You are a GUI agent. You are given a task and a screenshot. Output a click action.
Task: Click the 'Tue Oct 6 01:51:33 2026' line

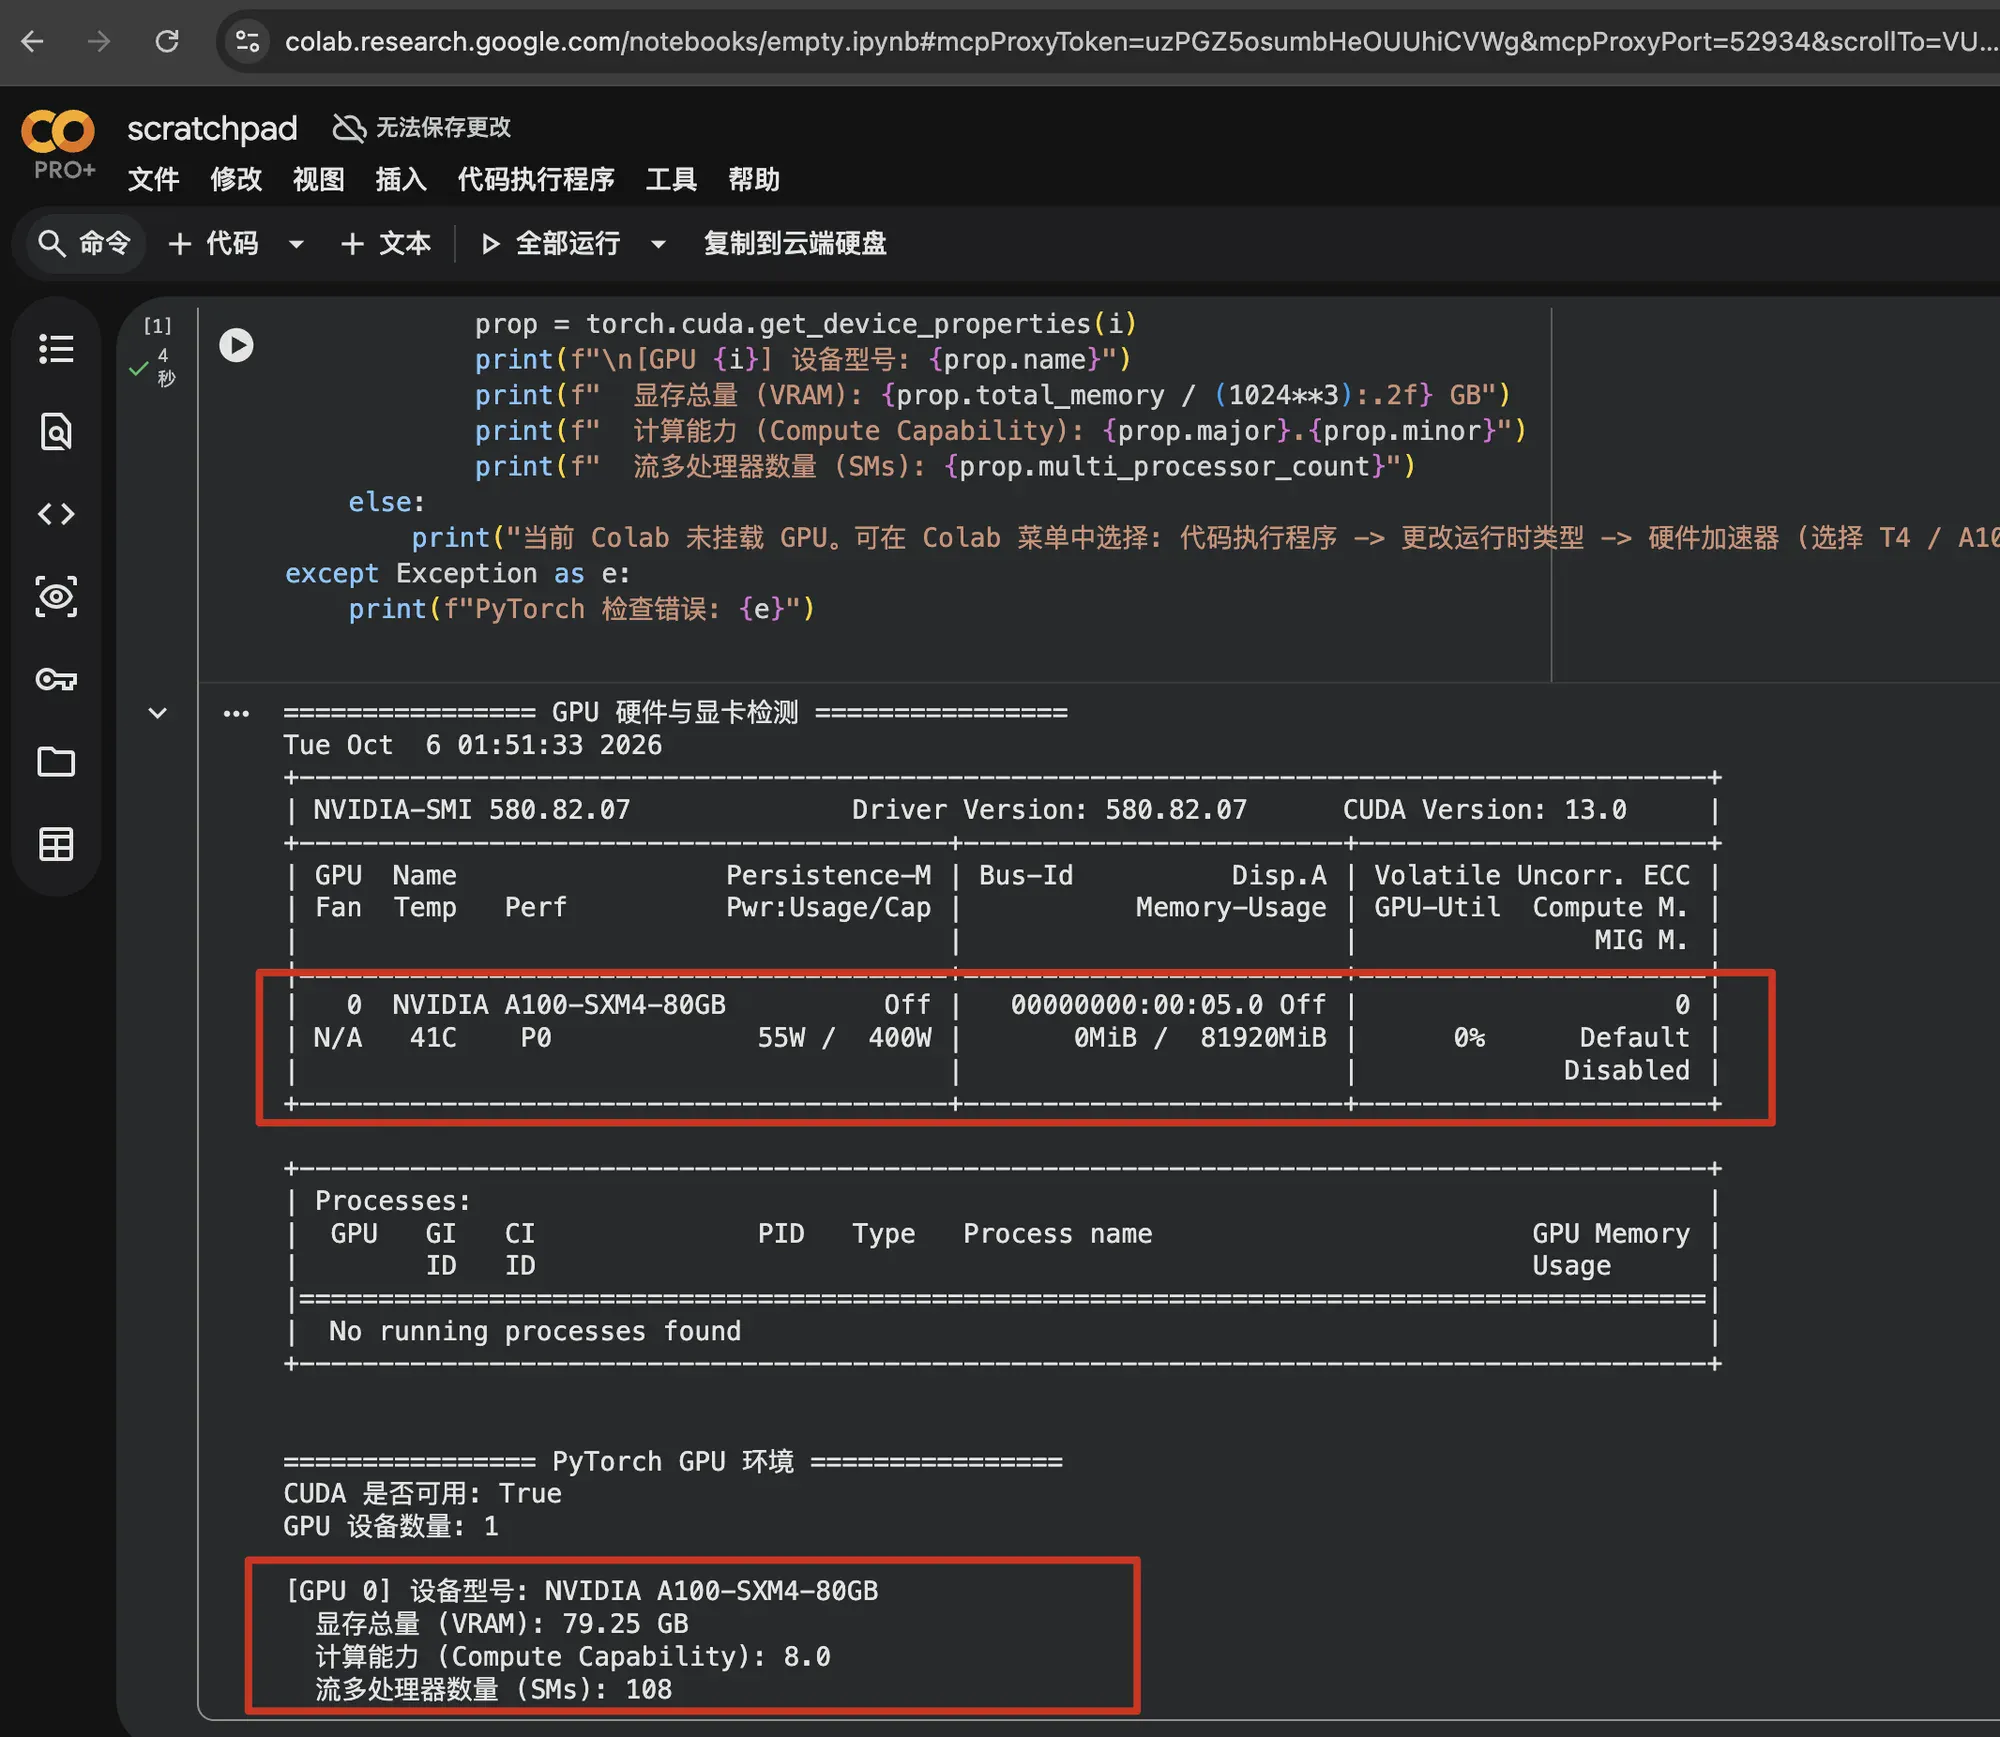click(x=472, y=745)
